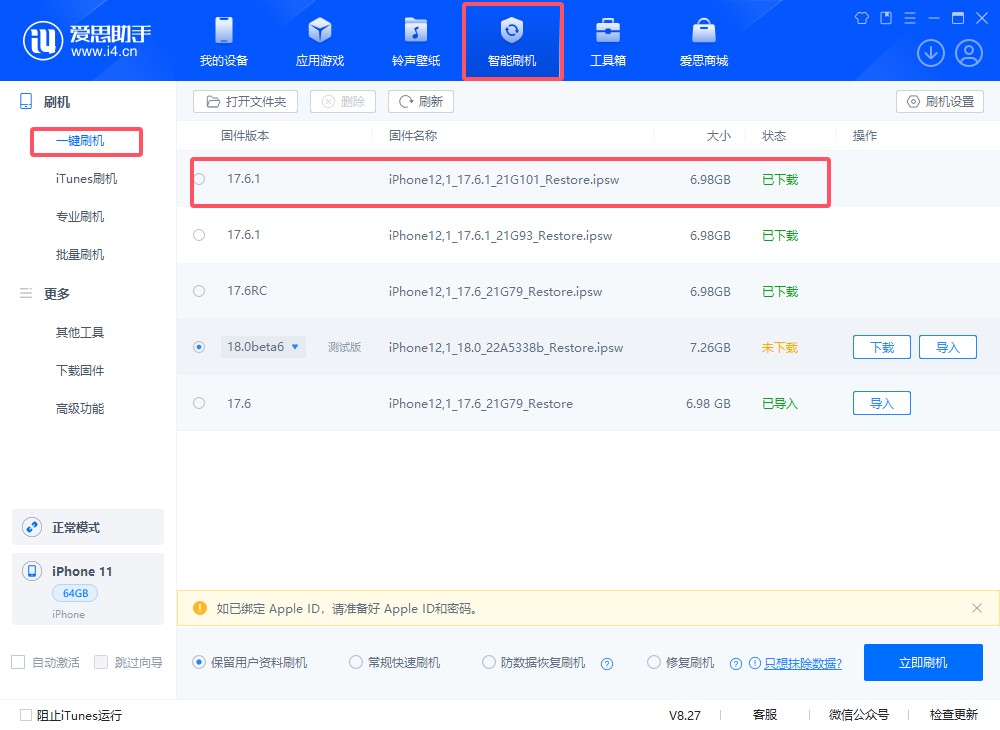Click 导入 button in 17.6 imported row
Viewport: 1000px width, 730px height.
(881, 403)
